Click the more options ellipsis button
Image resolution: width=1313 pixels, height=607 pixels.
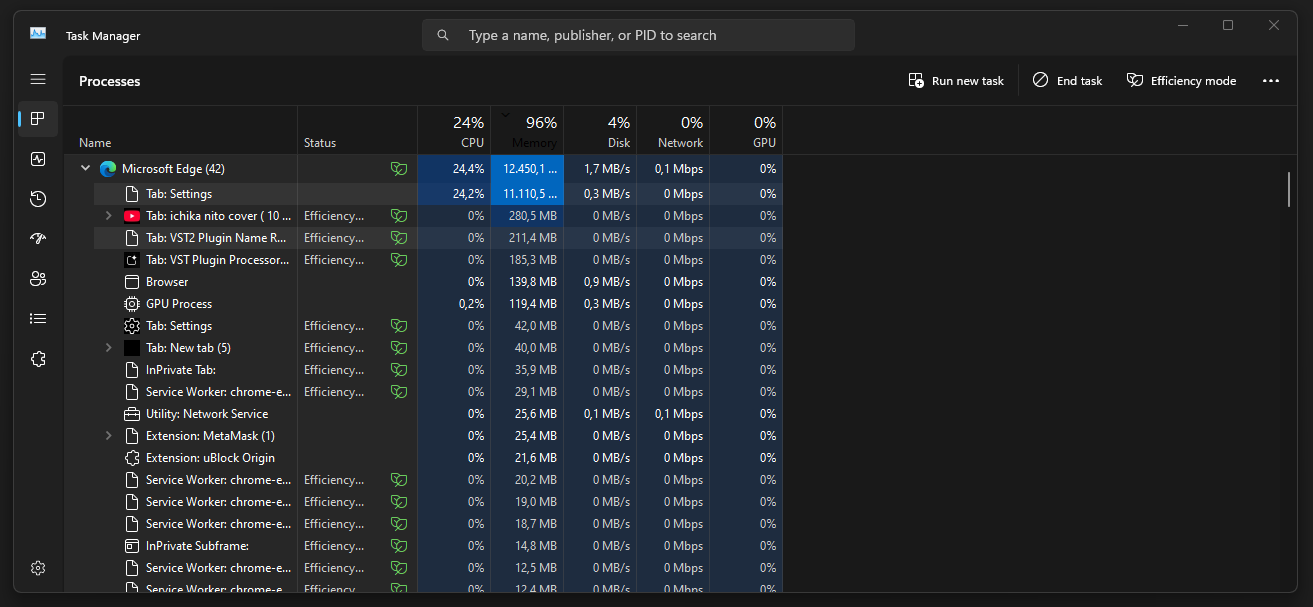[1271, 81]
